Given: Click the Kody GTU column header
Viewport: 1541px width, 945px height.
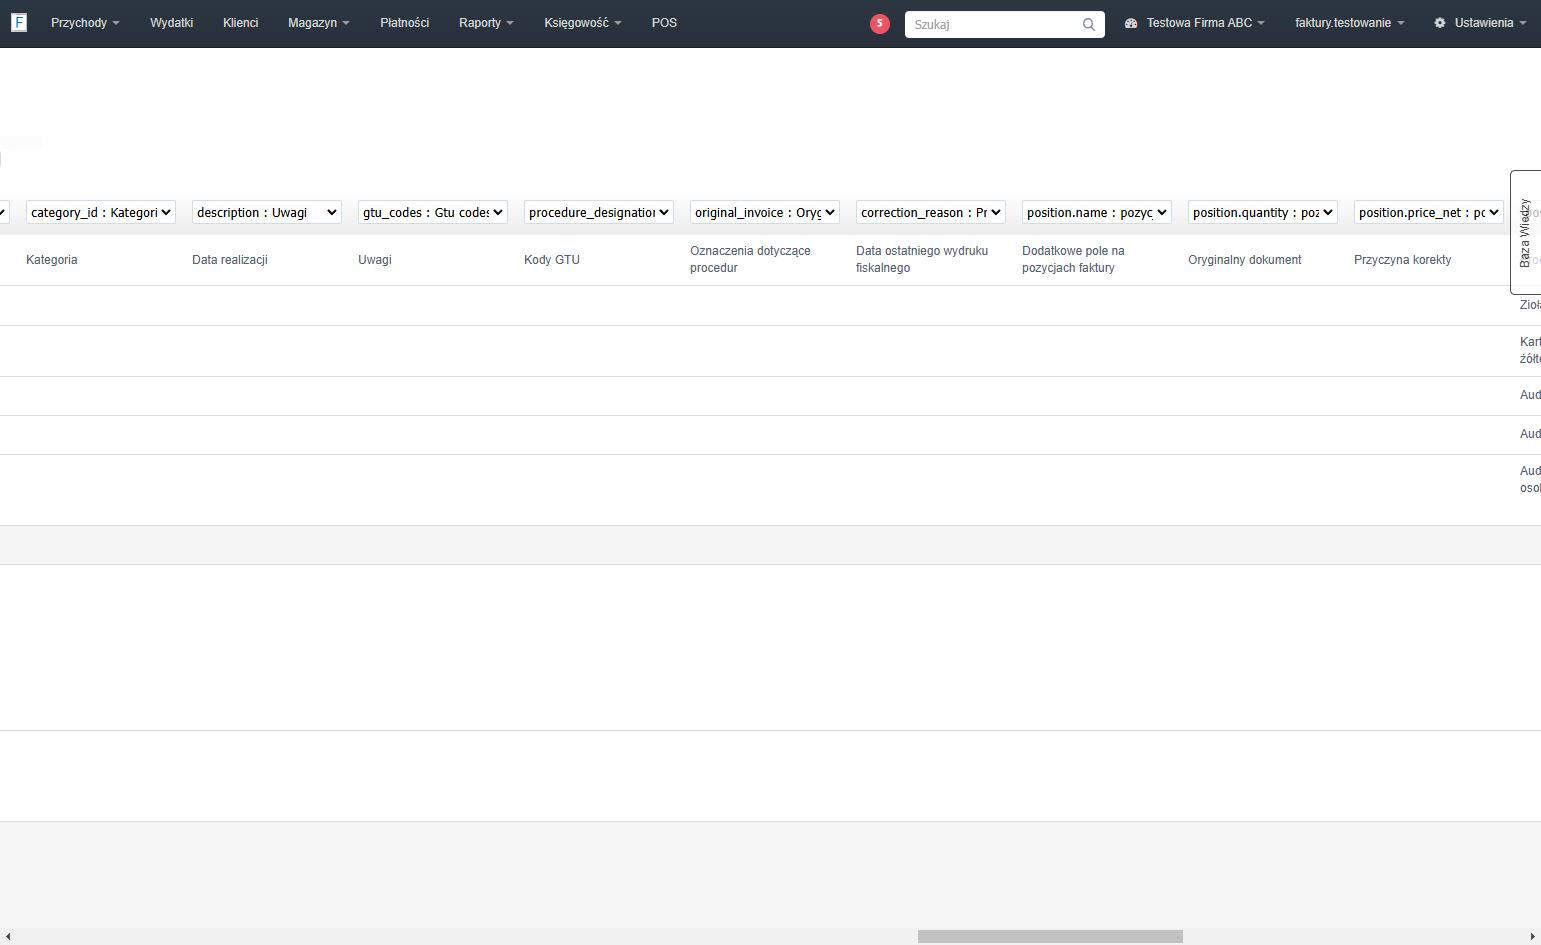Looking at the screenshot, I should click(552, 260).
